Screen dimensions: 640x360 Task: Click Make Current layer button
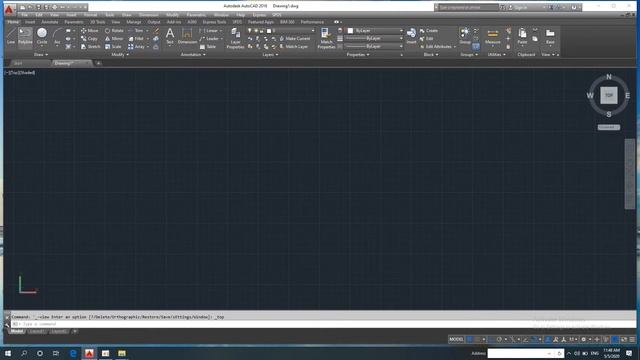(295, 38)
